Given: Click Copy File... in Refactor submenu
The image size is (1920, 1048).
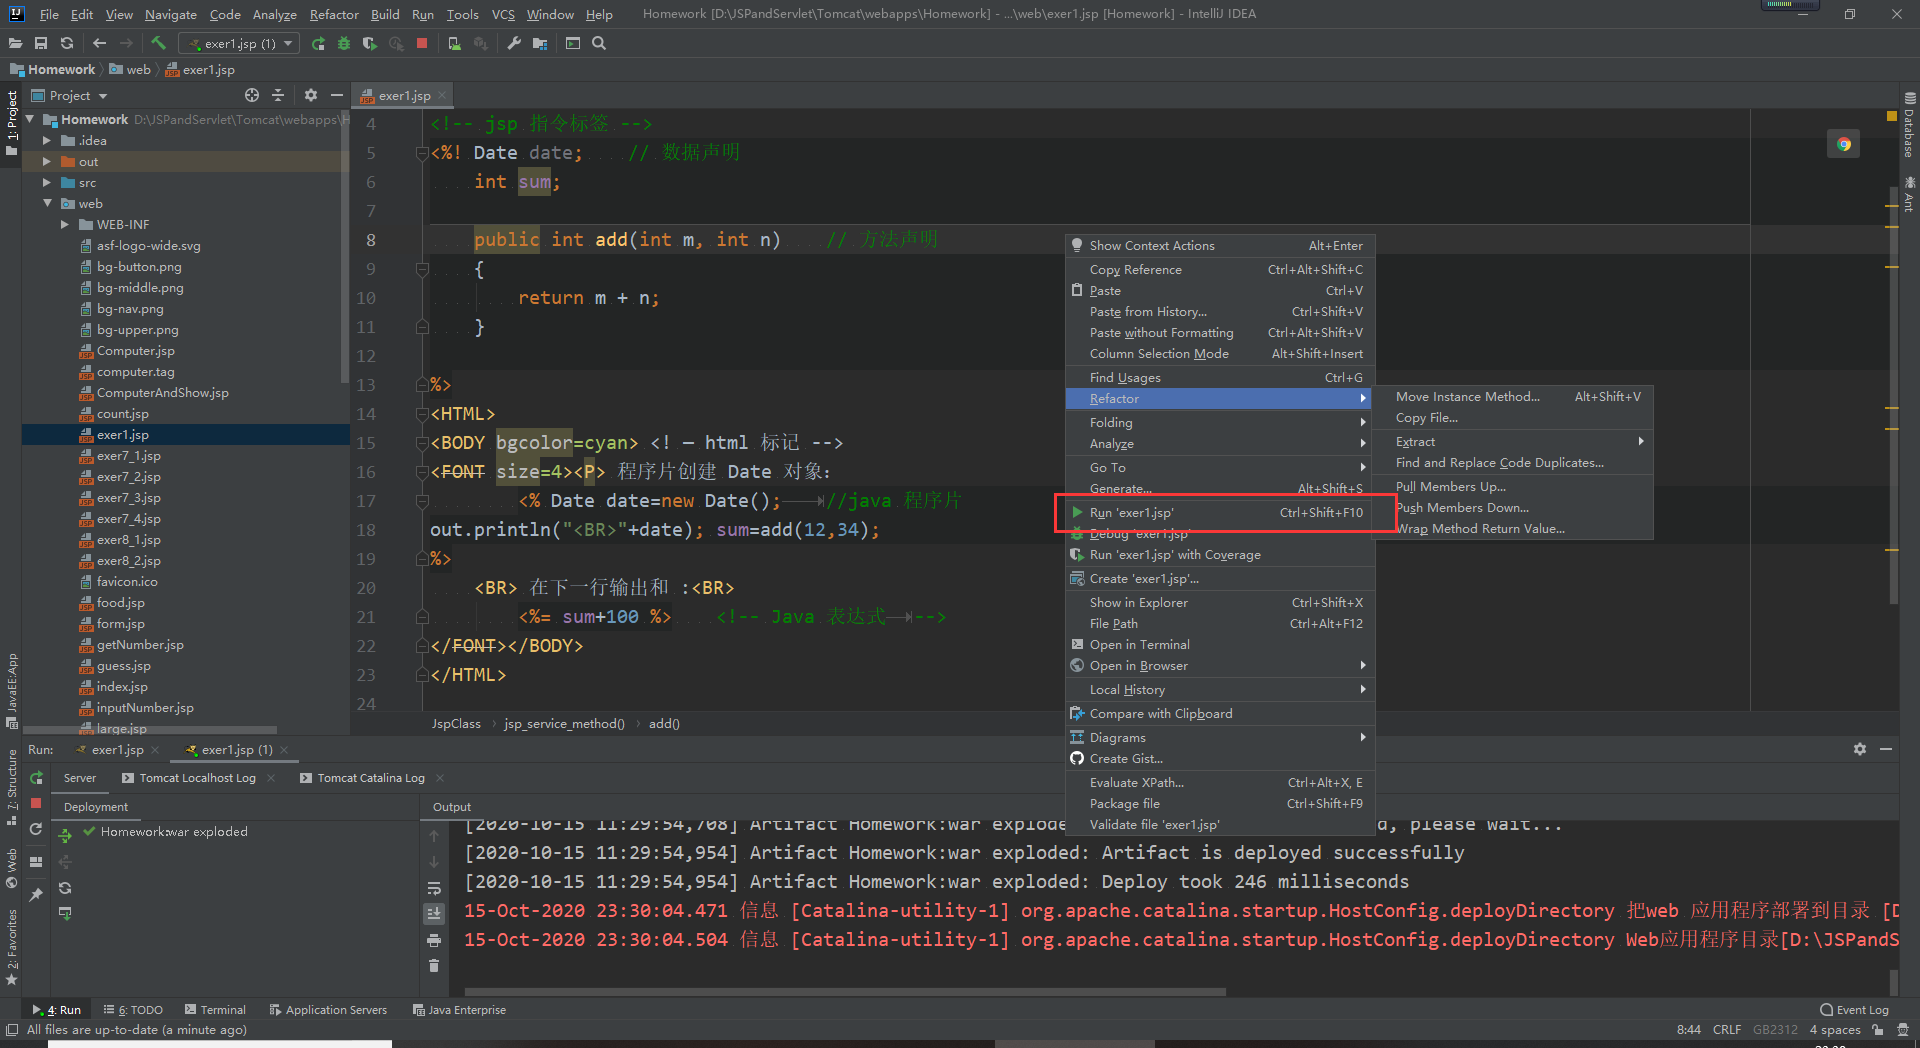Looking at the screenshot, I should point(1514,417).
